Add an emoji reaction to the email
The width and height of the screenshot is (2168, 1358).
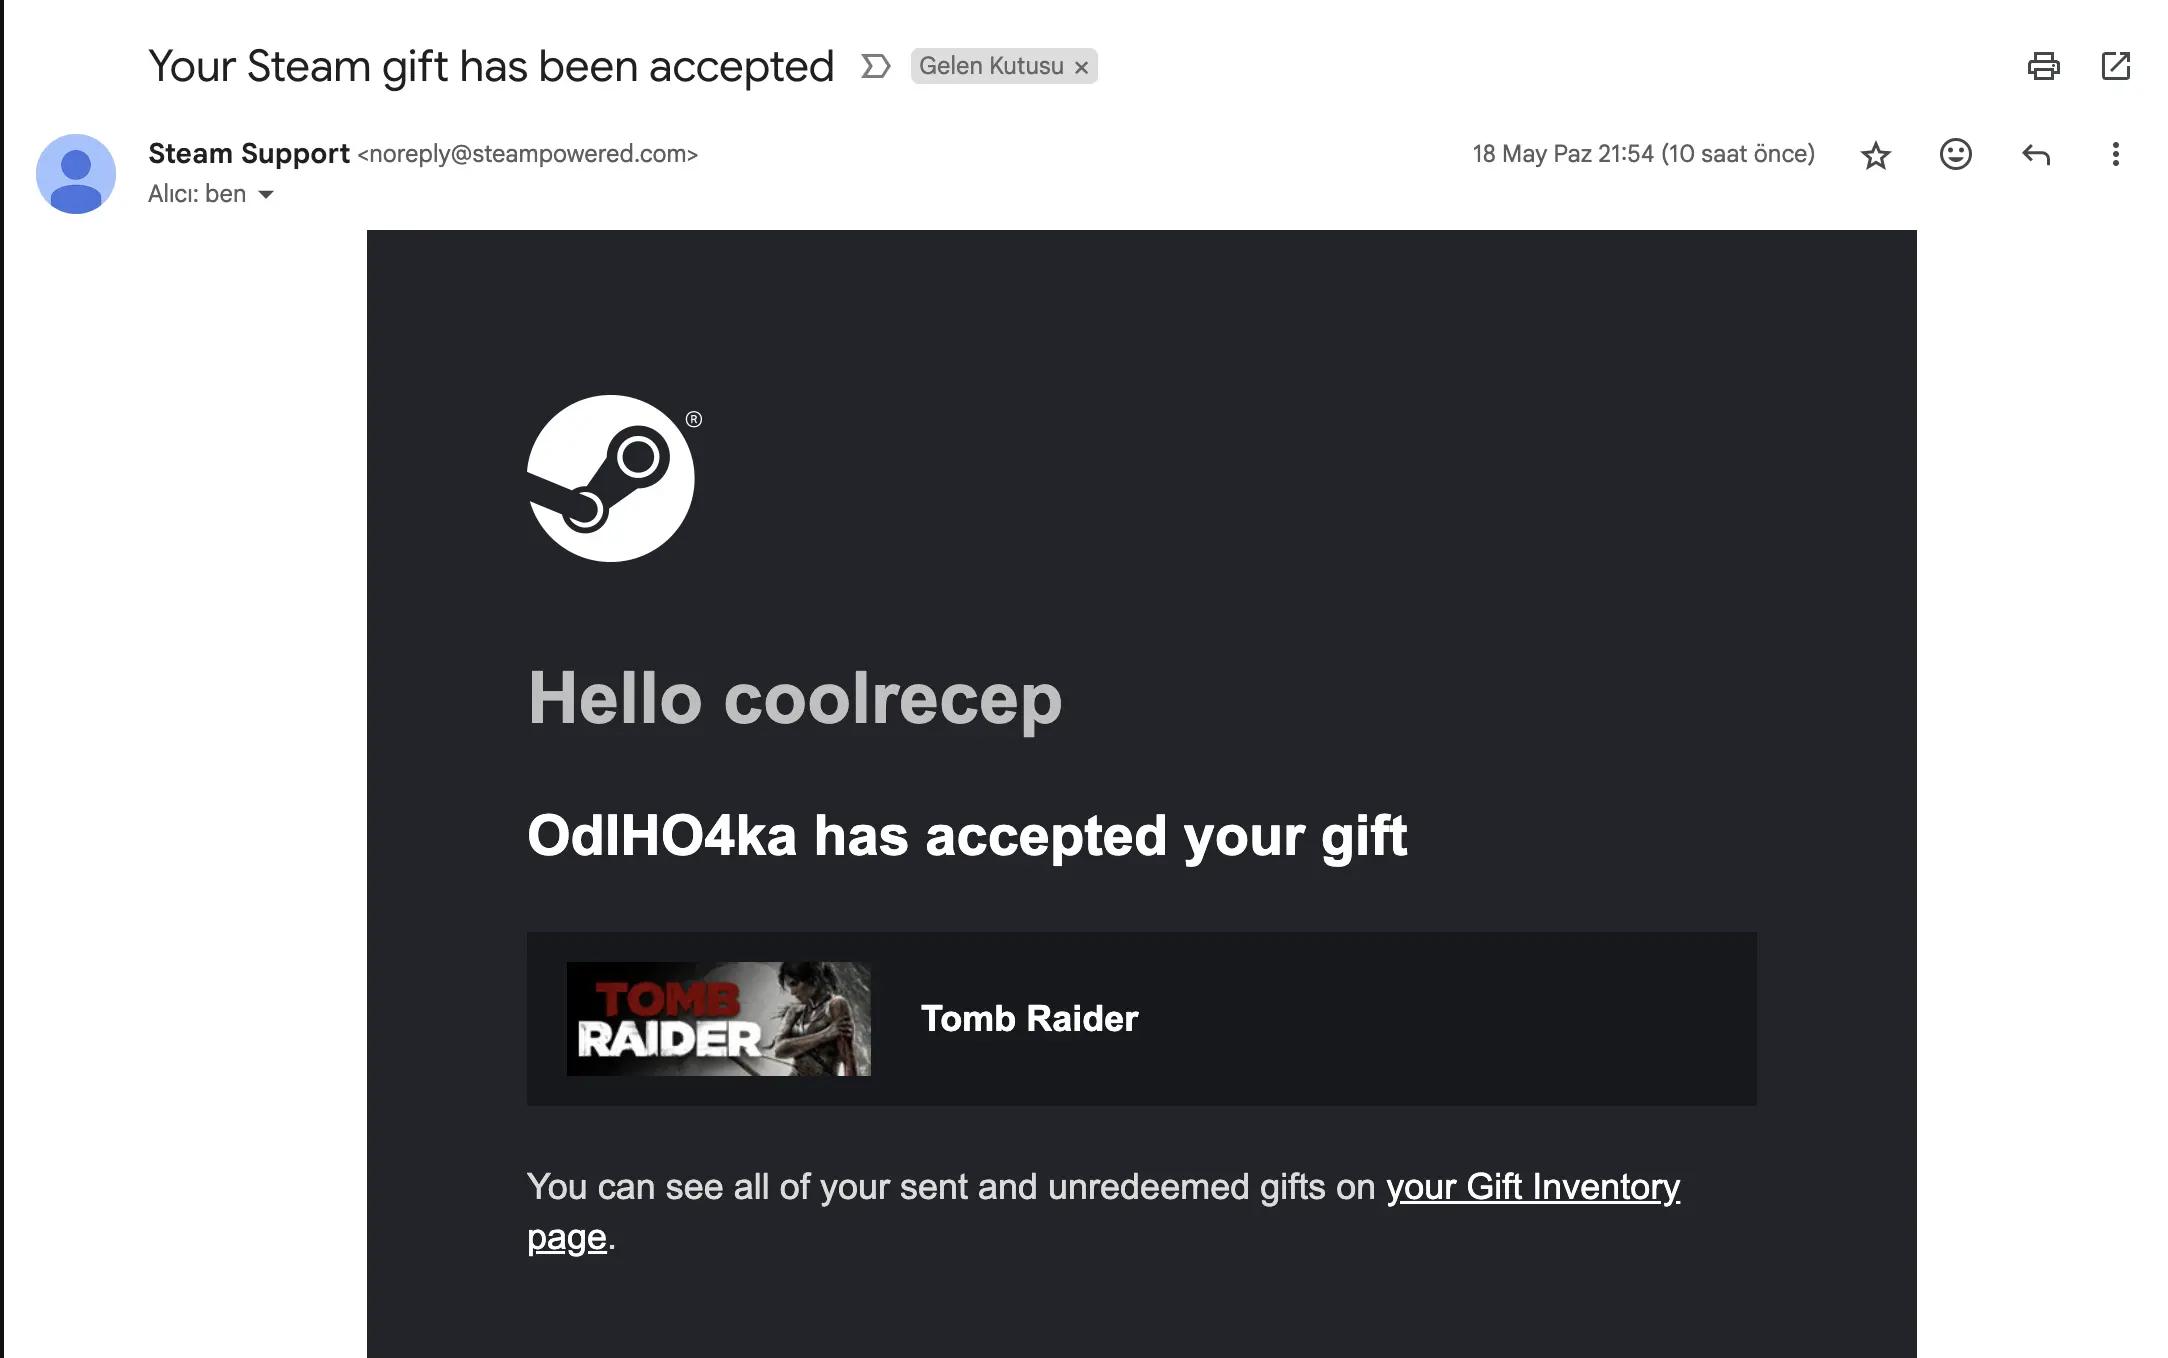click(1956, 154)
